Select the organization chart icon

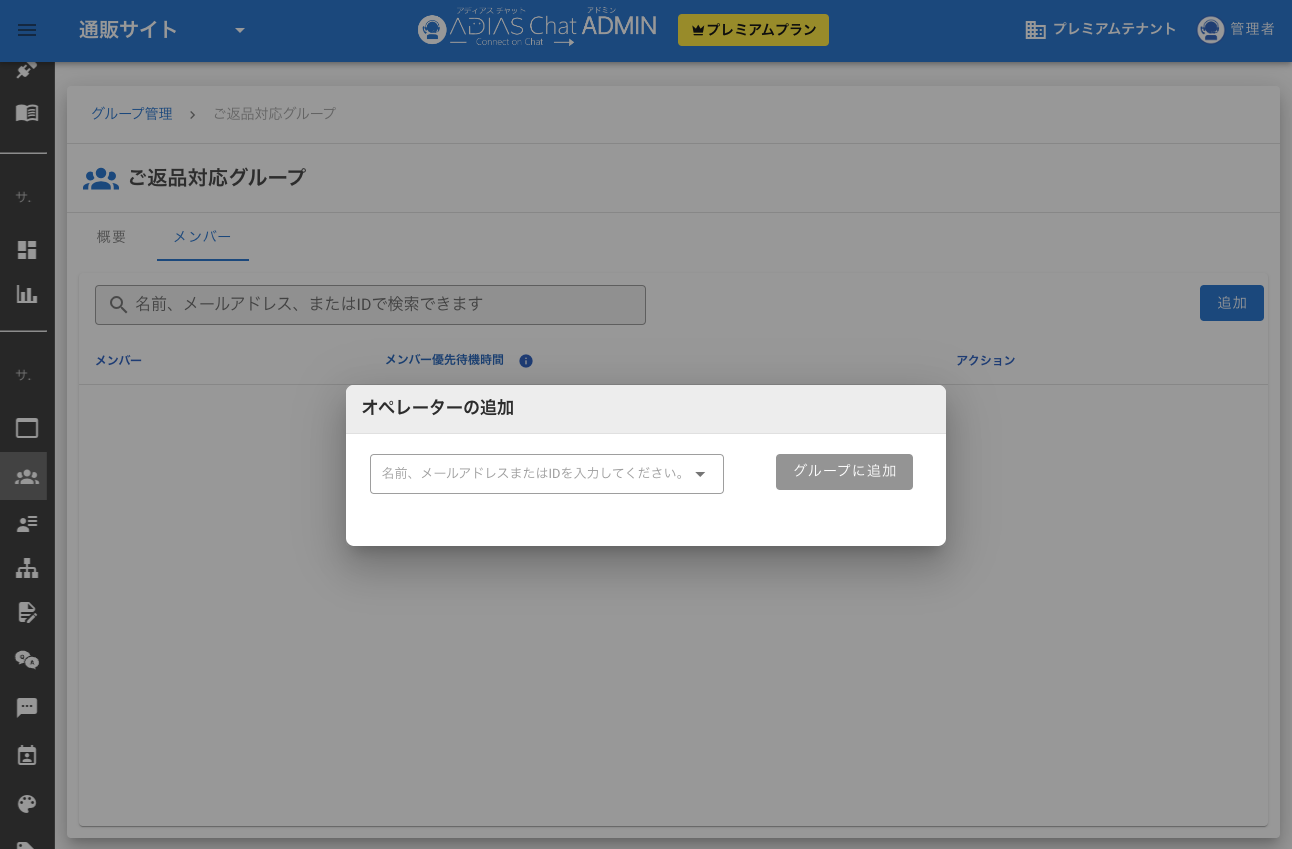click(26, 568)
